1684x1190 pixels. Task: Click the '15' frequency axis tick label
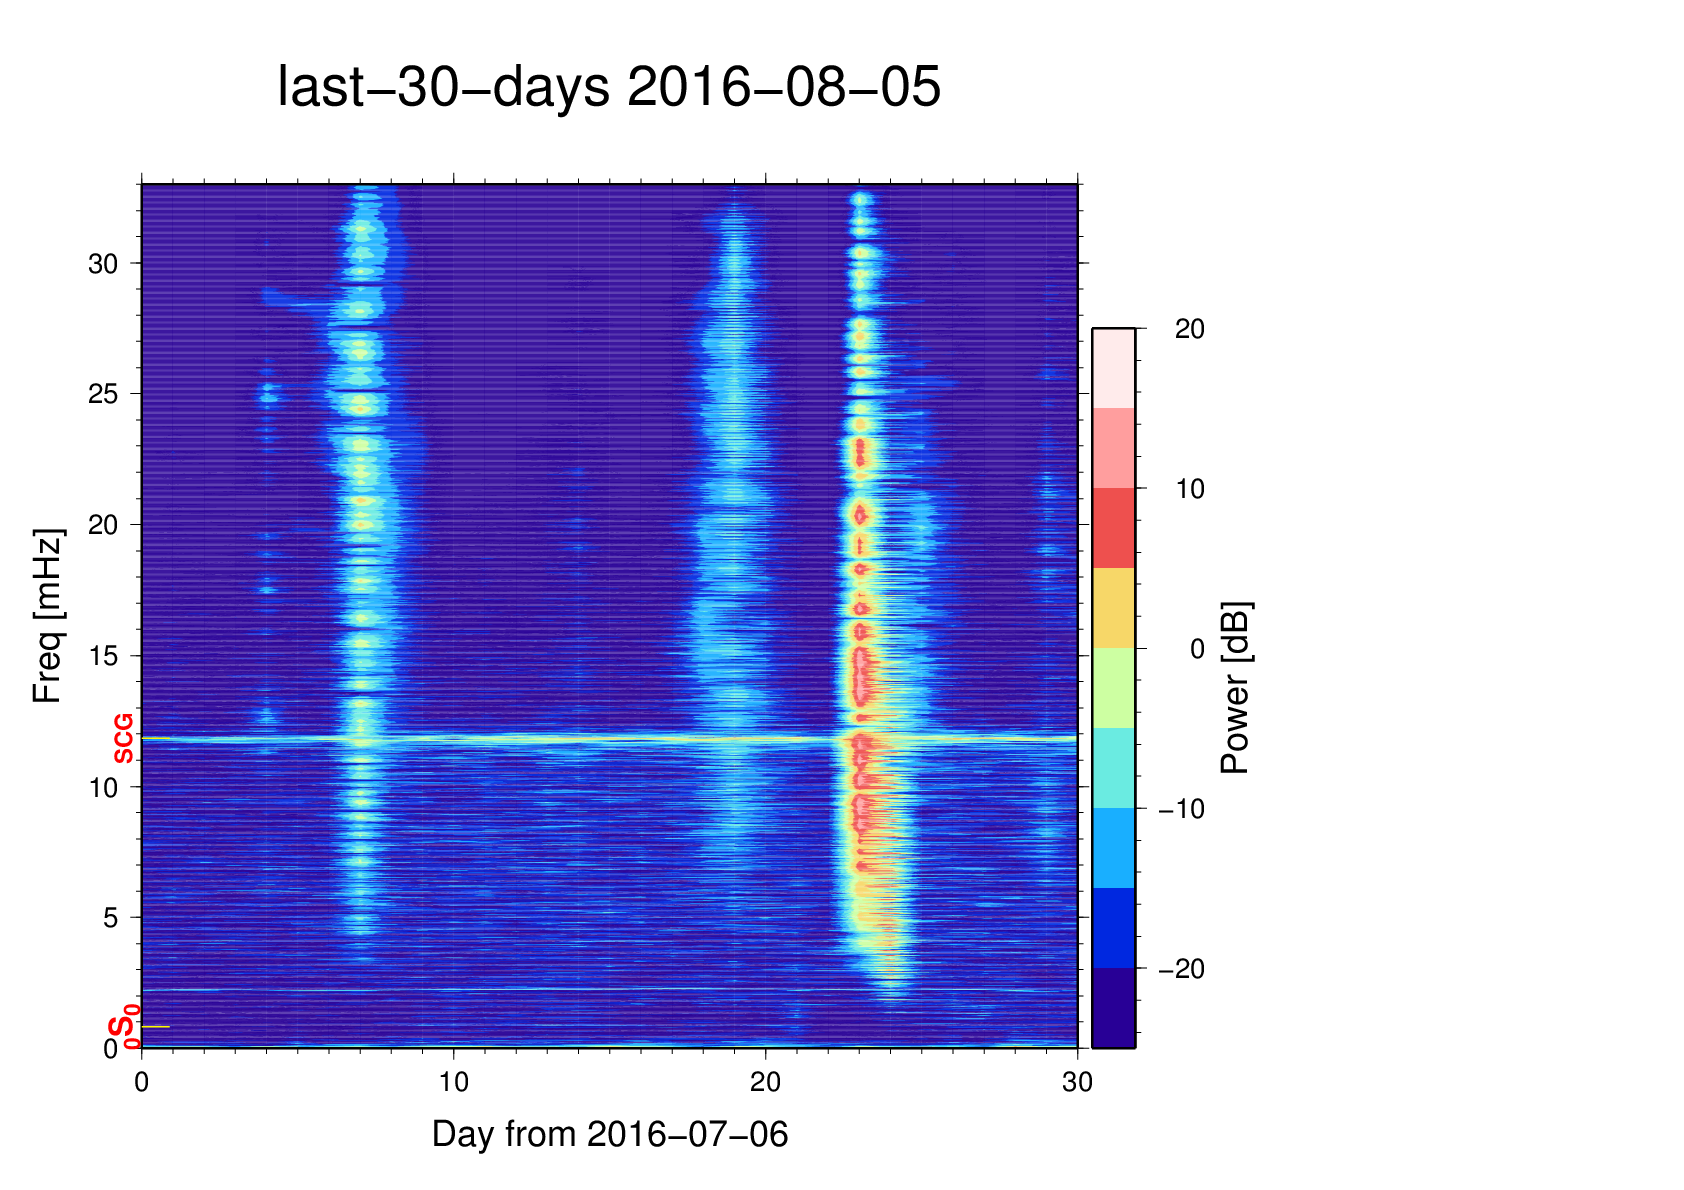102,656
